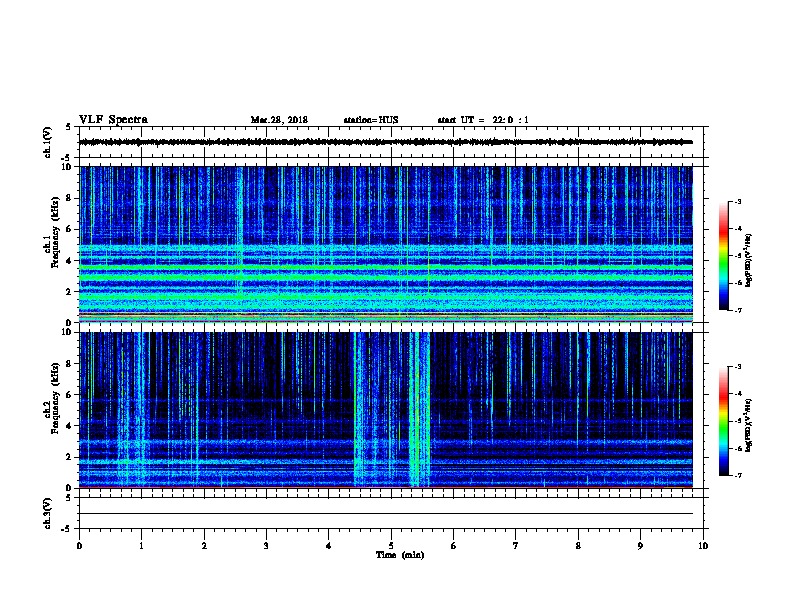Click the "start UT = 22:0 :1" text
This screenshot has height=612, width=792.
pos(483,120)
